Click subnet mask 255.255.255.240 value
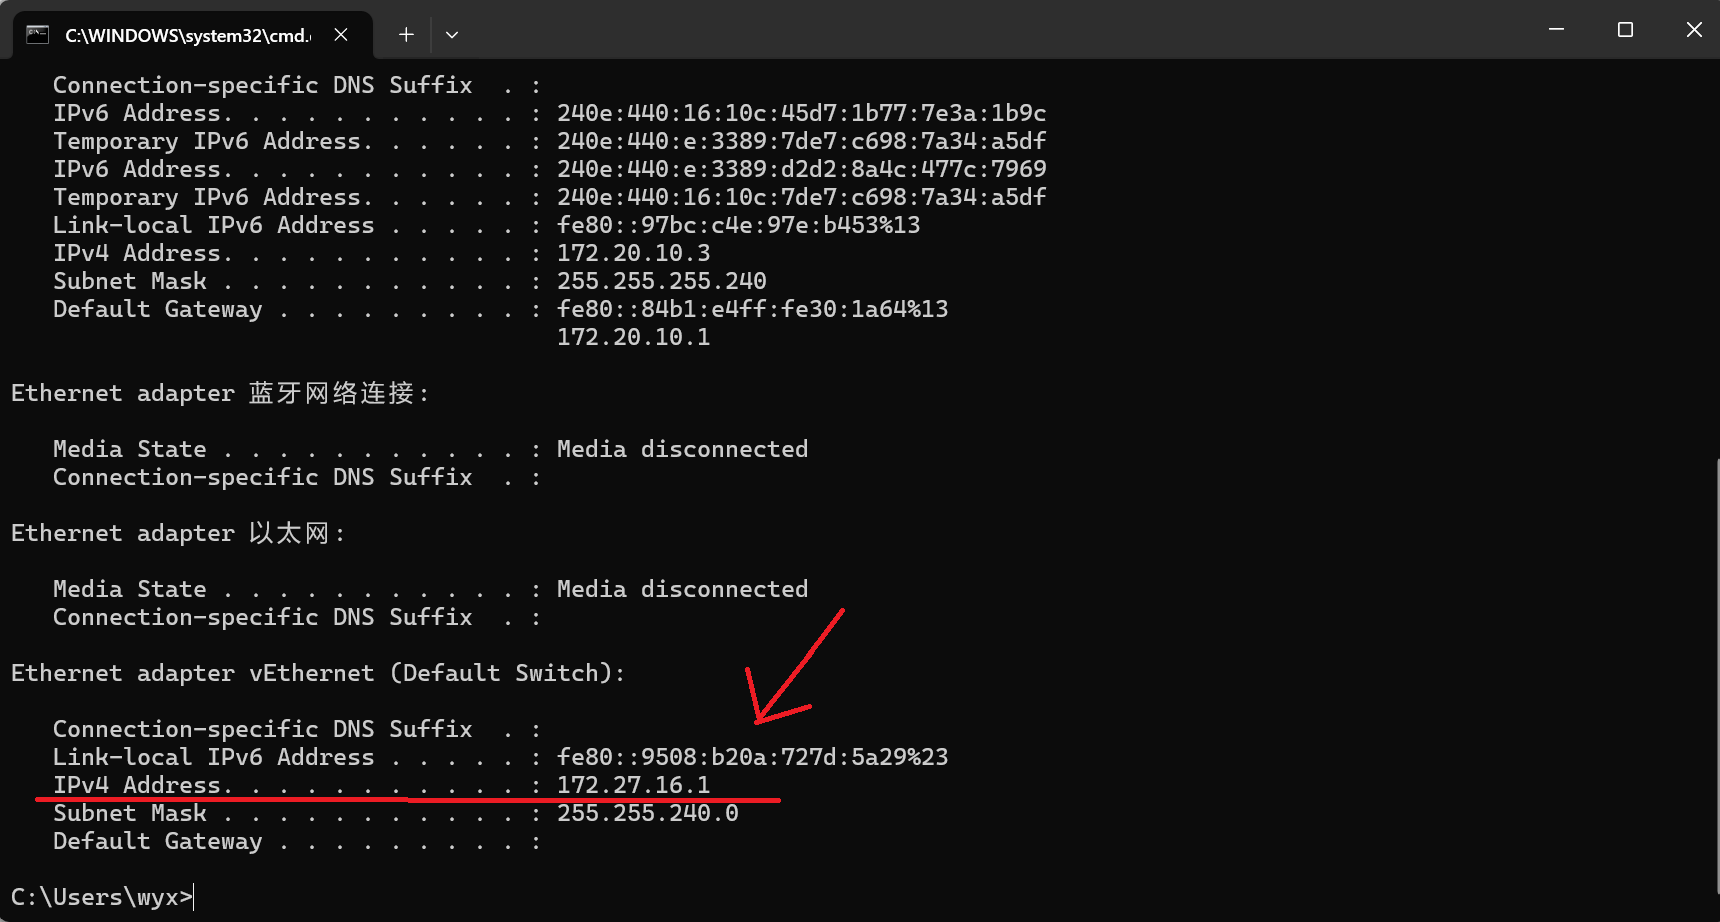Viewport: 1720px width, 922px height. [661, 281]
